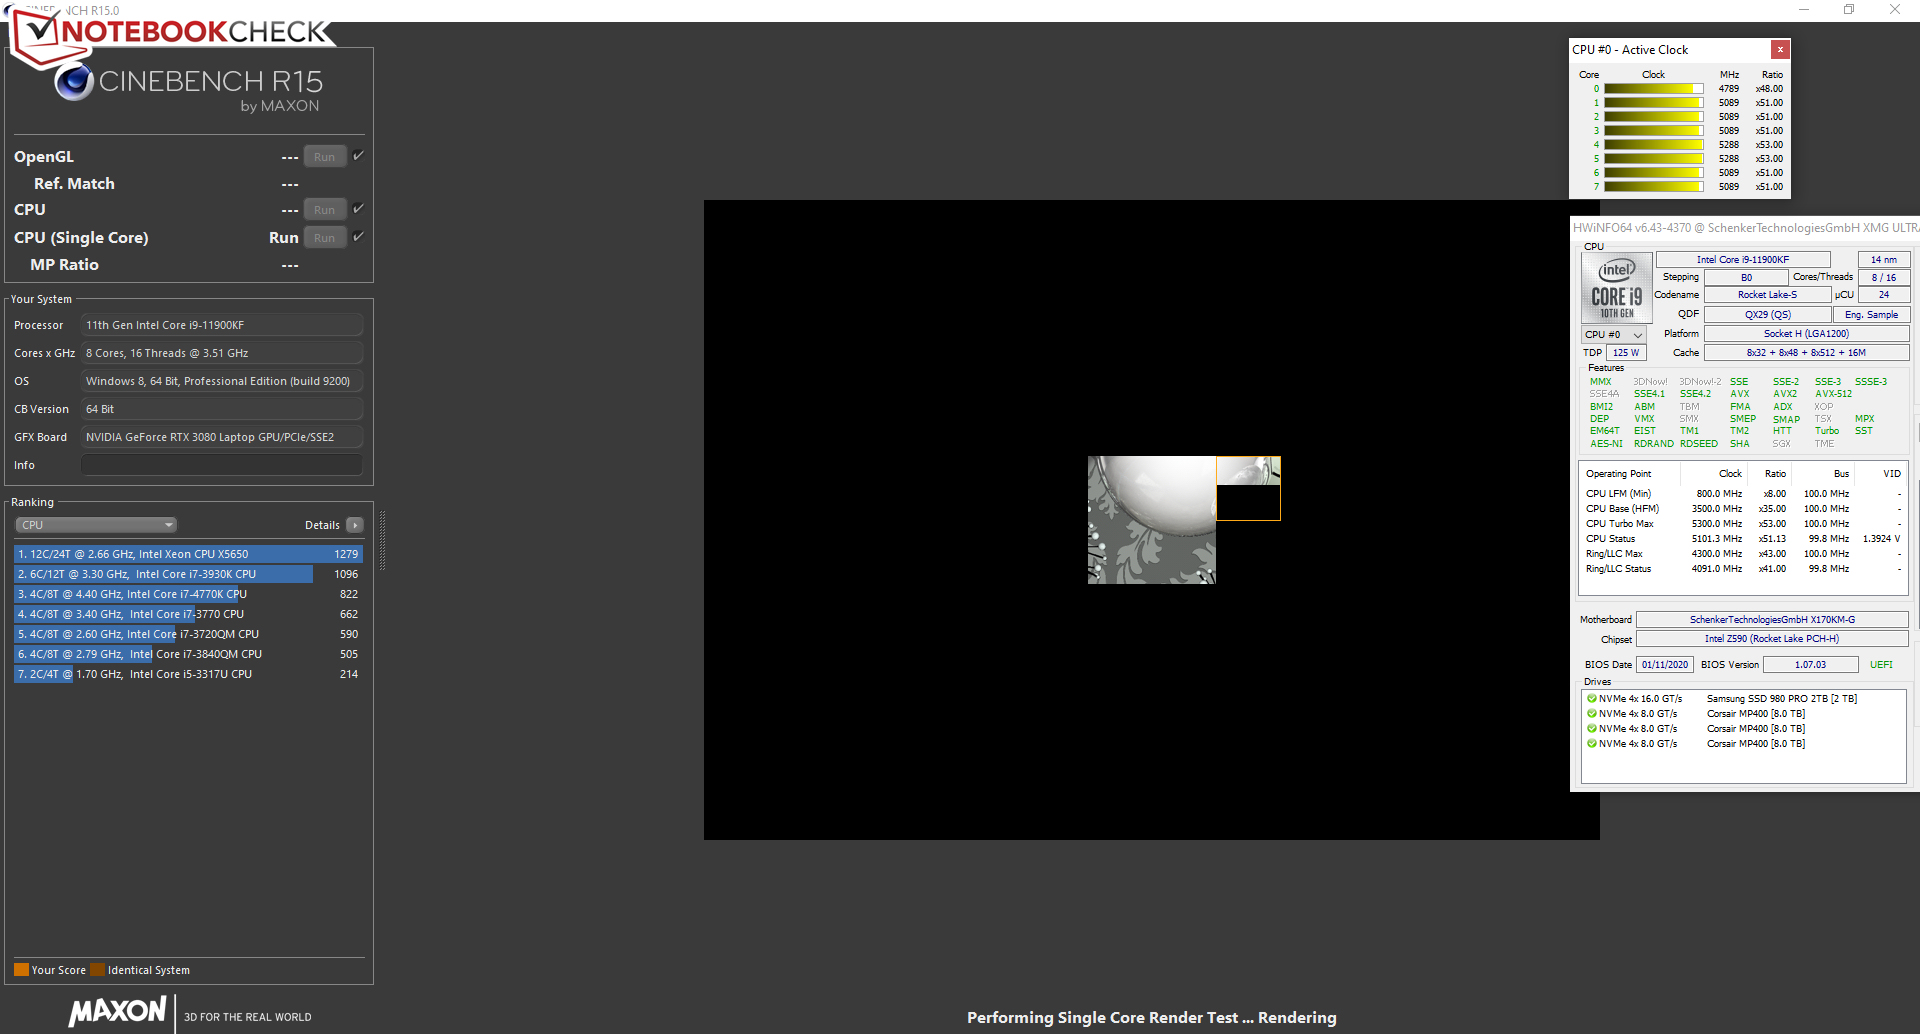This screenshot has width=1920, height=1034.
Task: Click the X170KM-G motherboard field
Action: click(x=1771, y=620)
